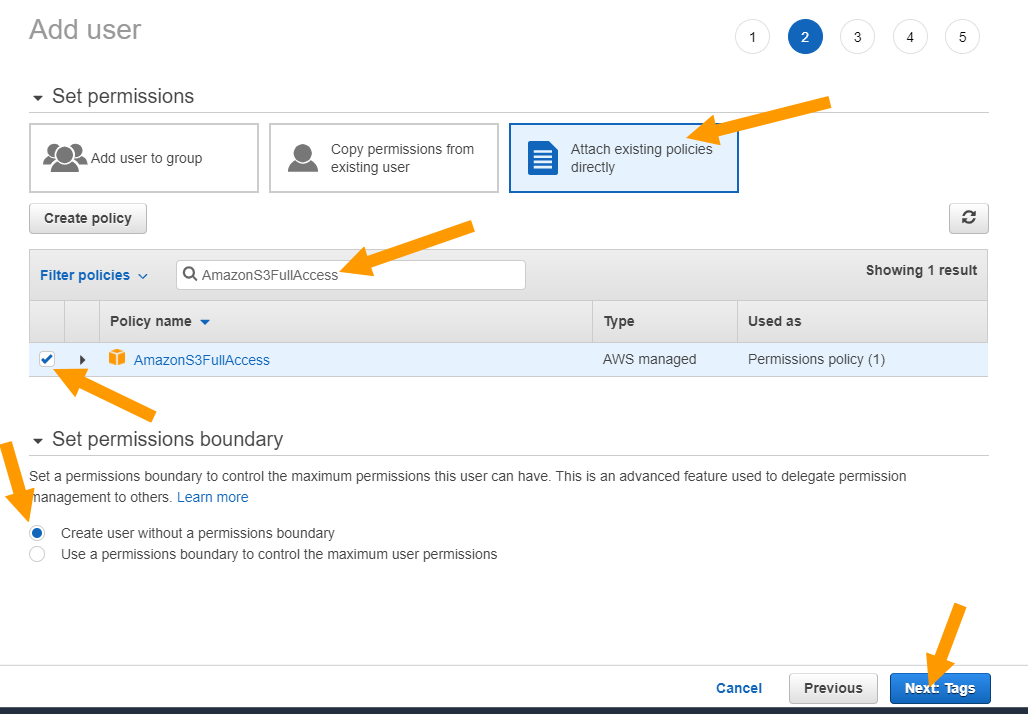Image resolution: width=1028 pixels, height=714 pixels.
Task: Select Create user without a permissions boundary
Action: tap(37, 533)
